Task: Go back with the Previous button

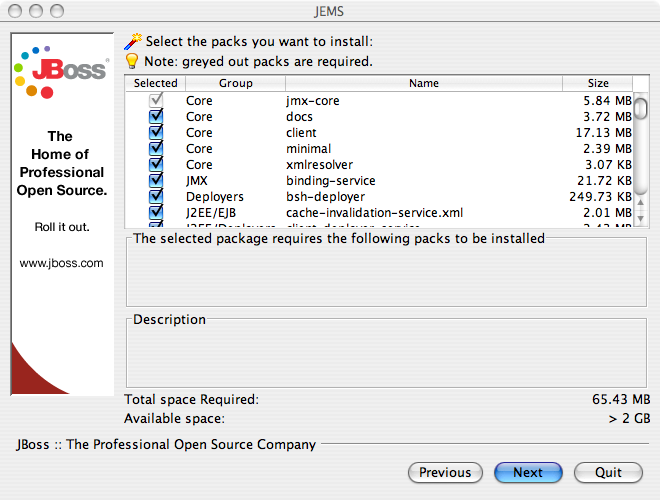Action: coord(445,473)
